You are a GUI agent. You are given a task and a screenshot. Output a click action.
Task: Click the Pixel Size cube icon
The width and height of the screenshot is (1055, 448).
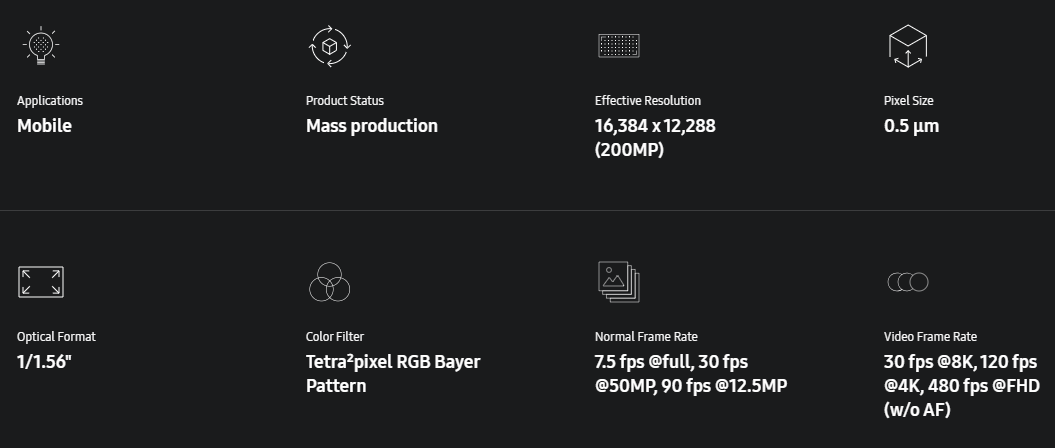click(x=907, y=46)
